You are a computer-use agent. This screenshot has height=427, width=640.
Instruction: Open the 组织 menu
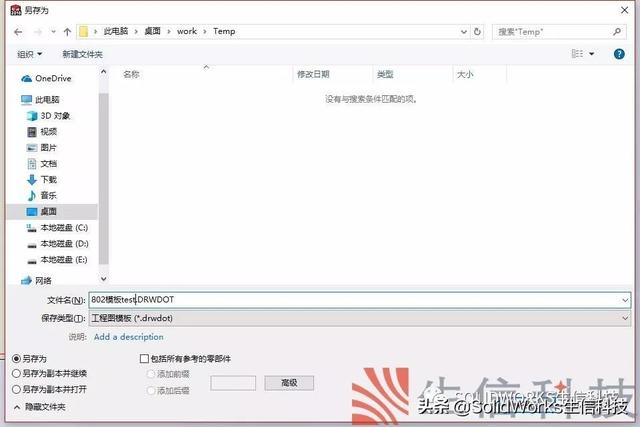coord(29,54)
